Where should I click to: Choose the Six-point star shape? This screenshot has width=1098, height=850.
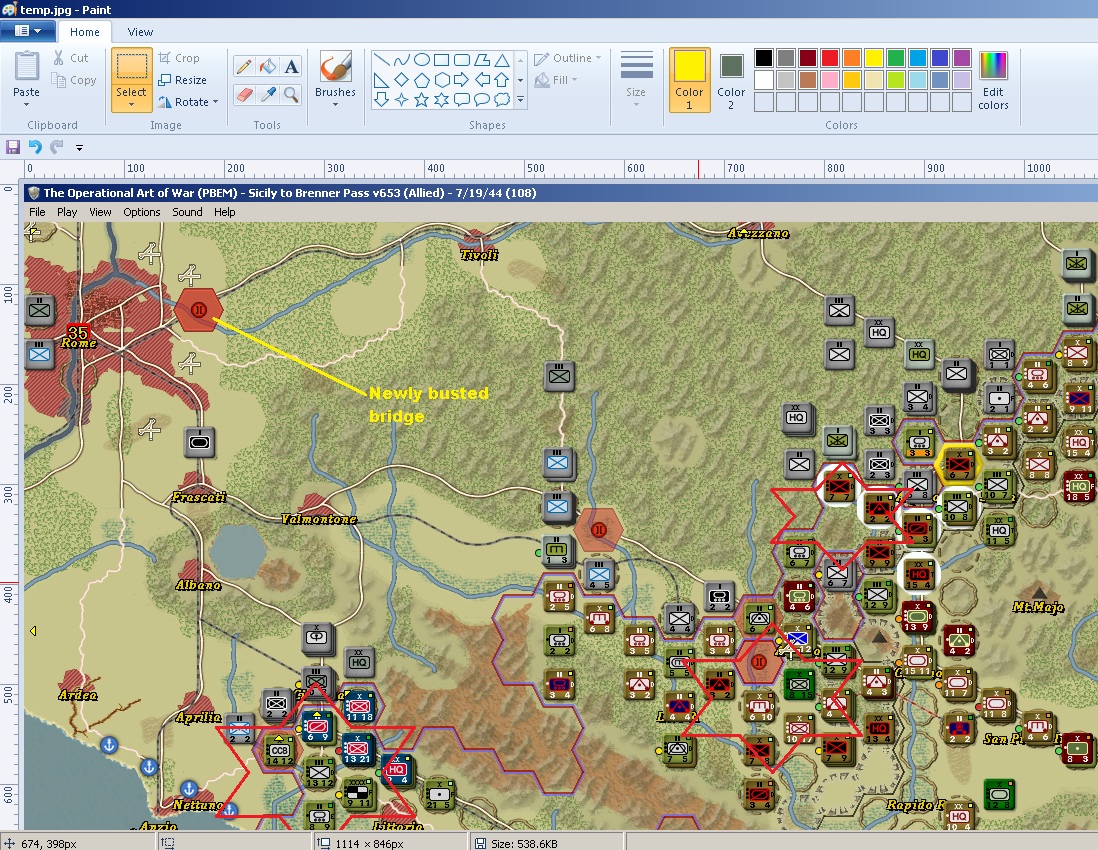coord(442,99)
